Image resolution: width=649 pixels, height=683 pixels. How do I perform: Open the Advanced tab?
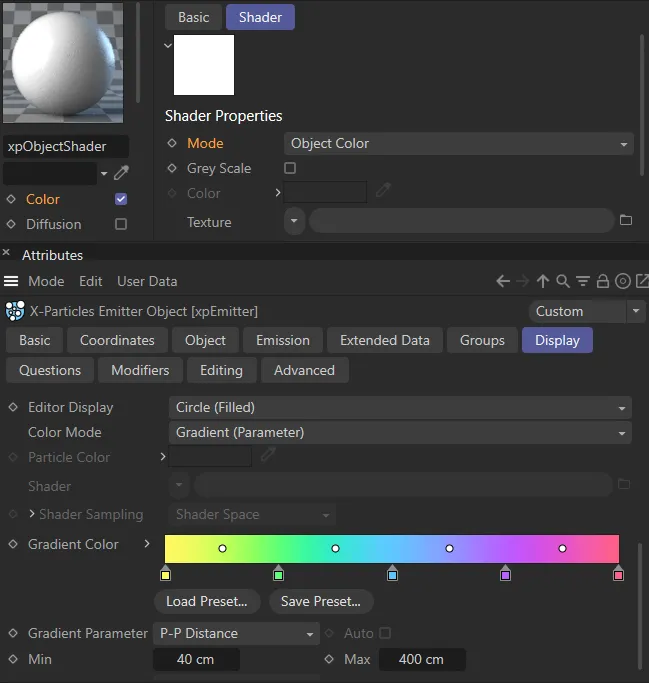pos(304,370)
